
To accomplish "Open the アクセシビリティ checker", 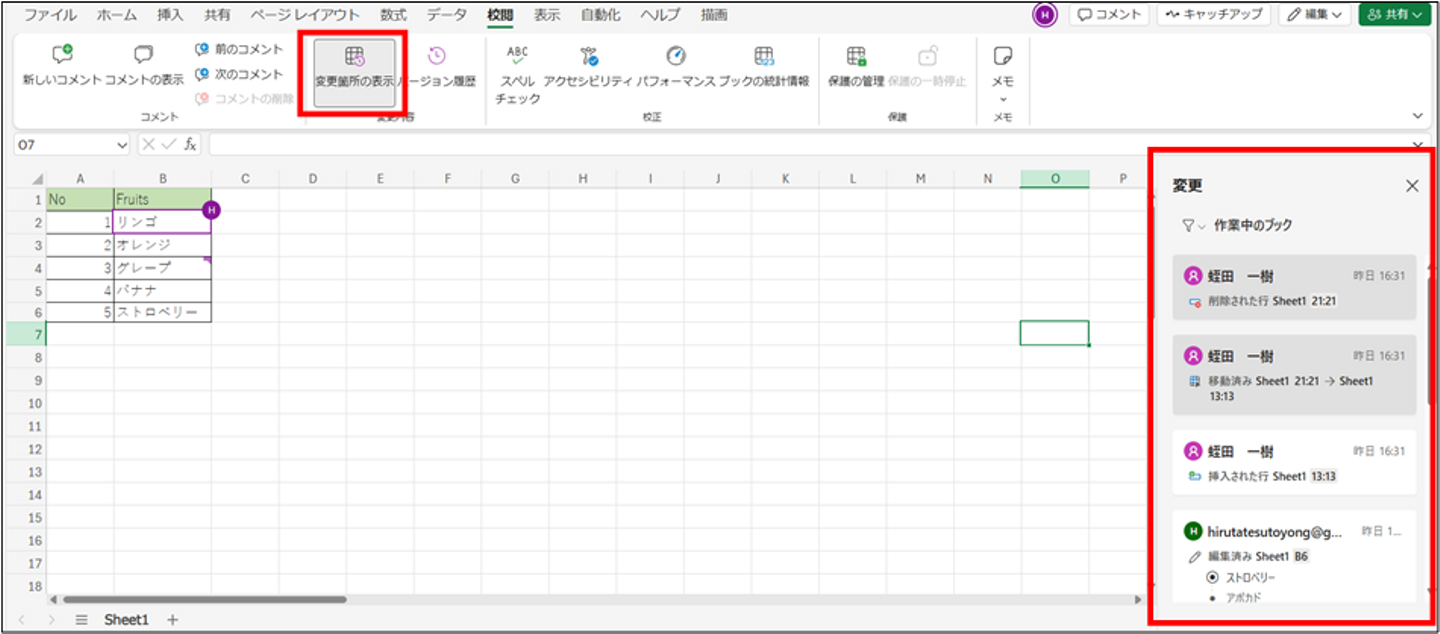I will 588,66.
